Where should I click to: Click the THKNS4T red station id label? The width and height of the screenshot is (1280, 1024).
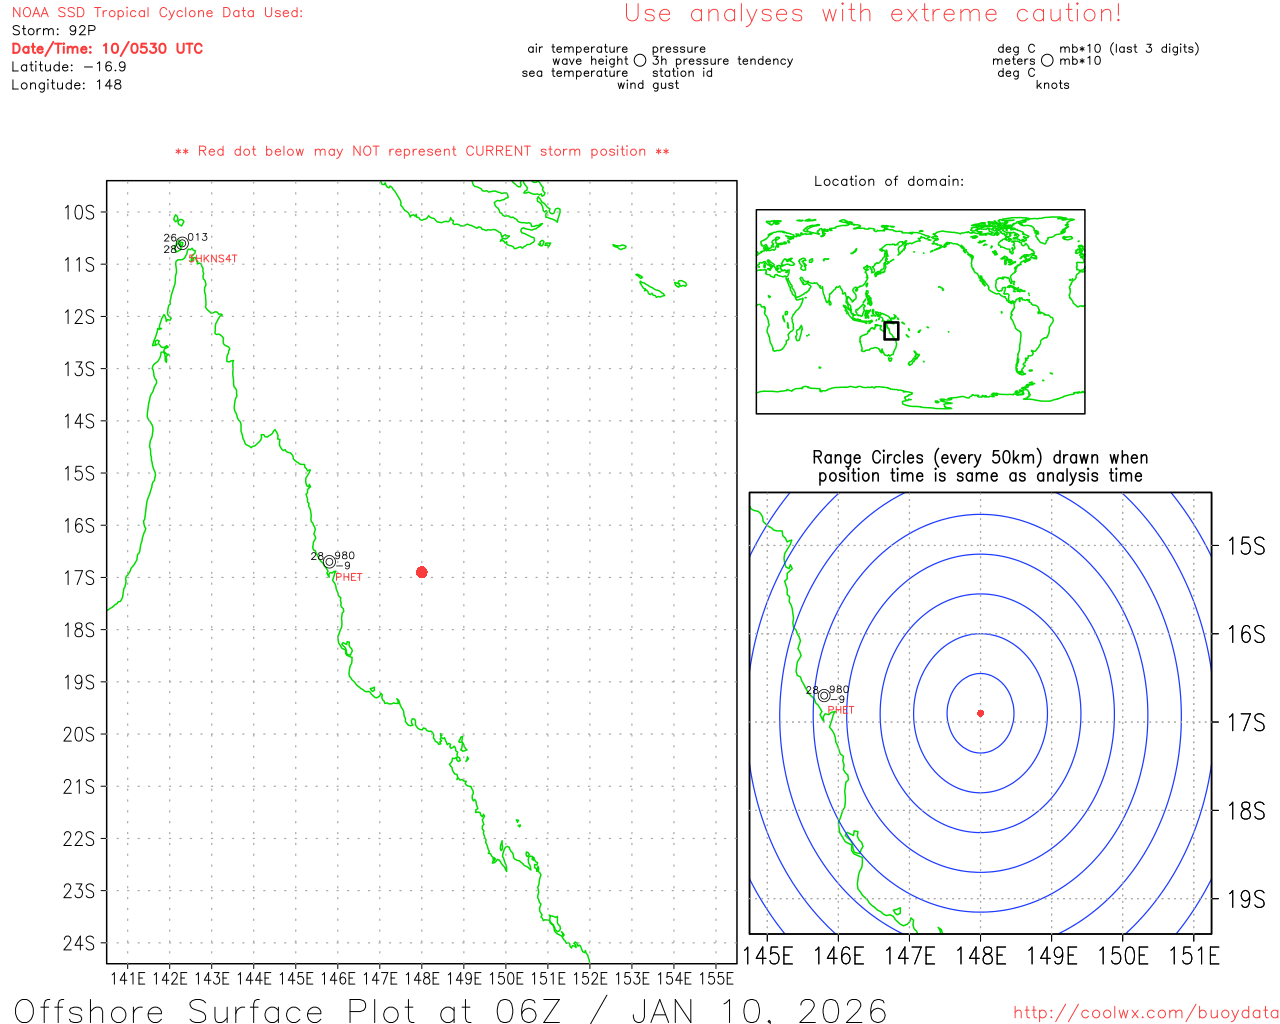click(x=214, y=259)
